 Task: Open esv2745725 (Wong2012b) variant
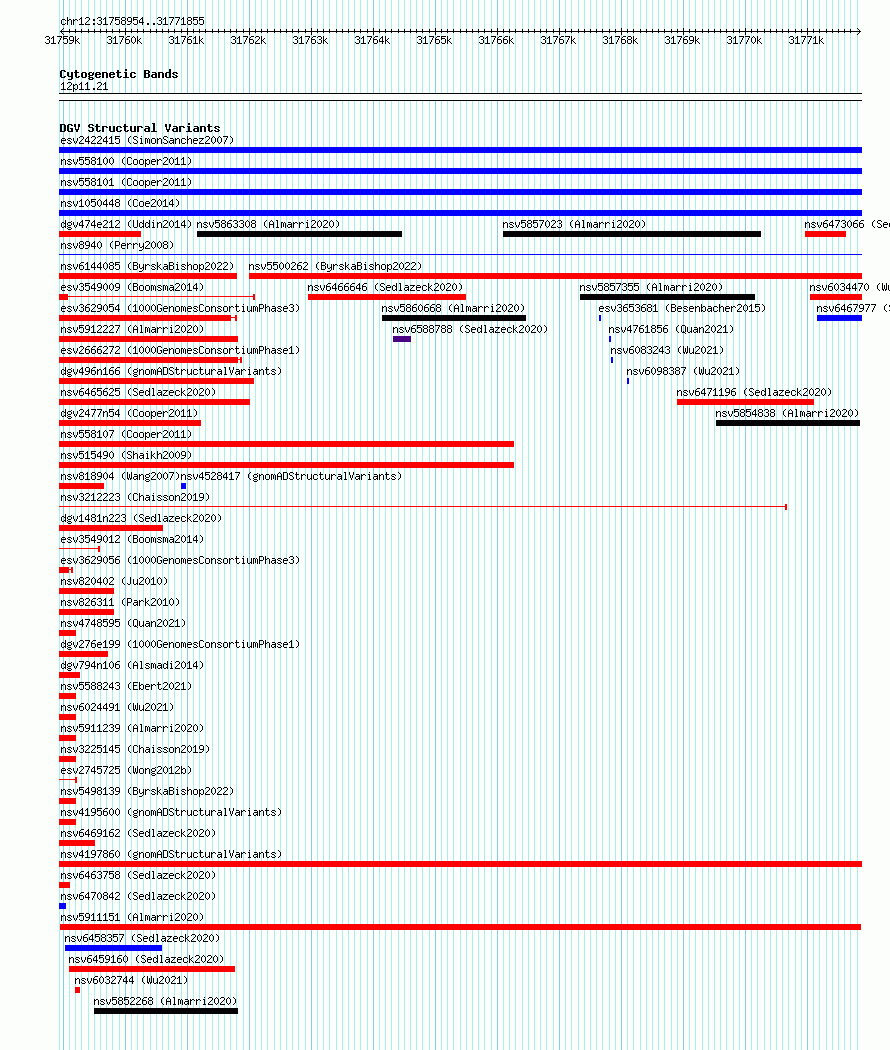(126, 770)
